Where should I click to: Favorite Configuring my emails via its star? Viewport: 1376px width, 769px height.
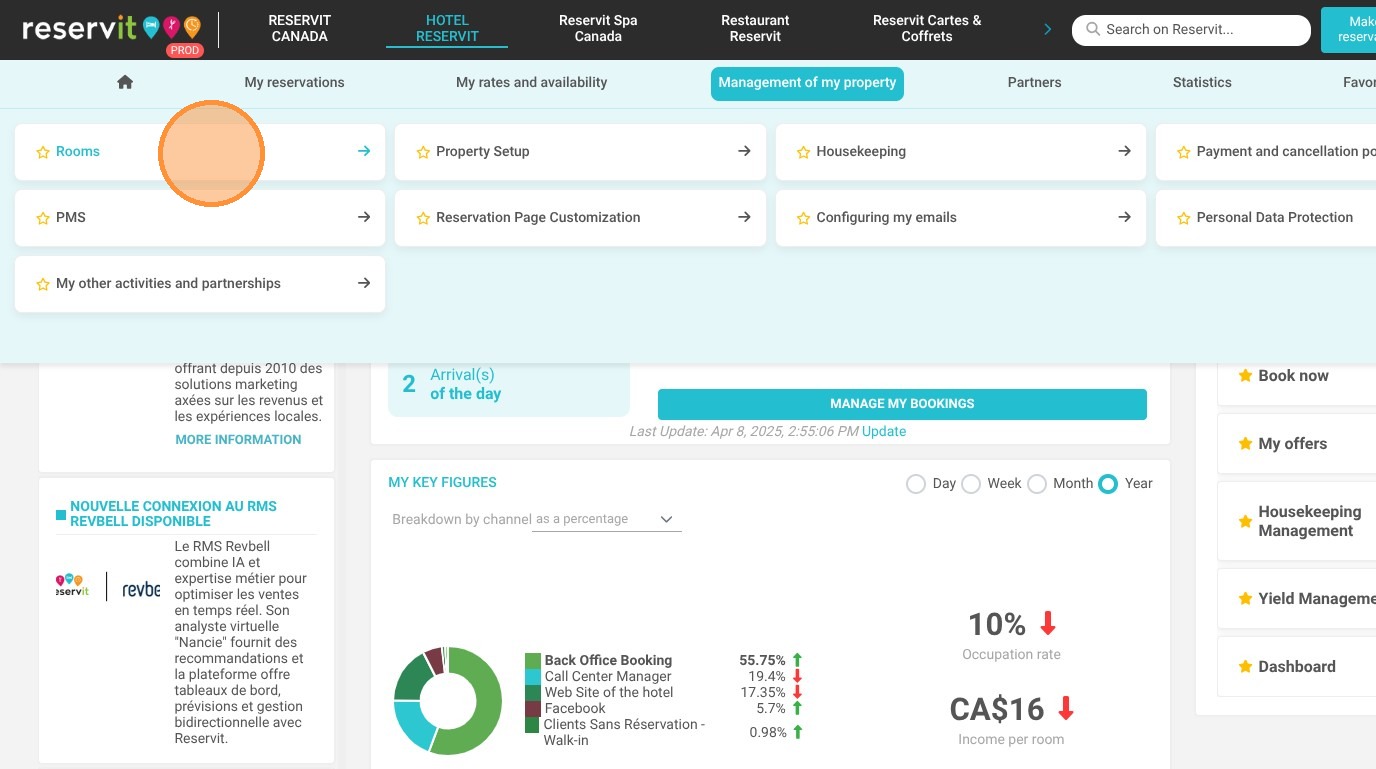803,218
